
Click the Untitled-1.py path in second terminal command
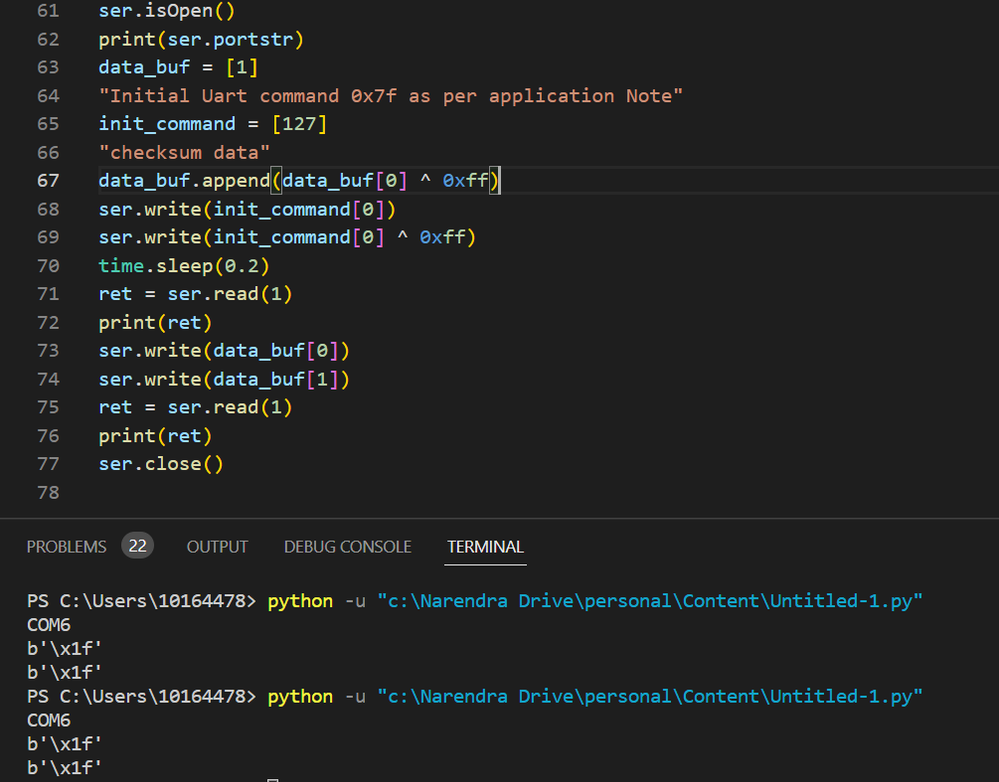click(649, 697)
